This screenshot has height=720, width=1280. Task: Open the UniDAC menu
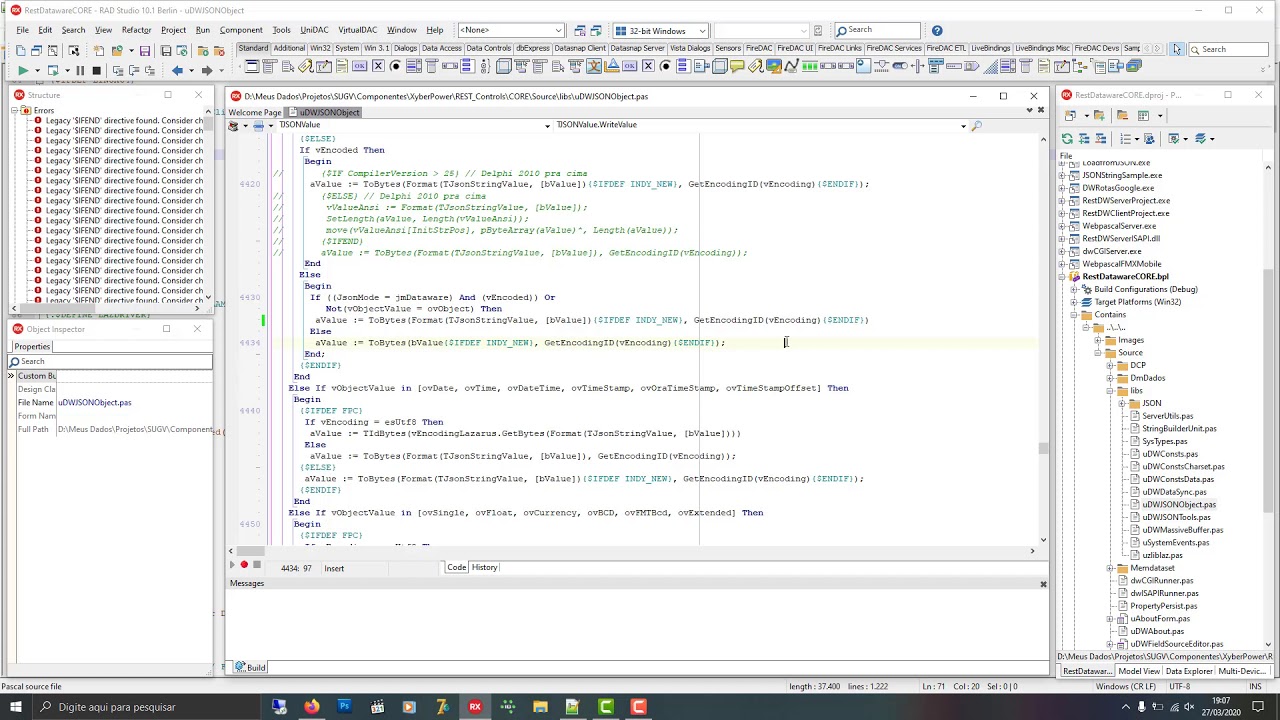click(x=314, y=30)
